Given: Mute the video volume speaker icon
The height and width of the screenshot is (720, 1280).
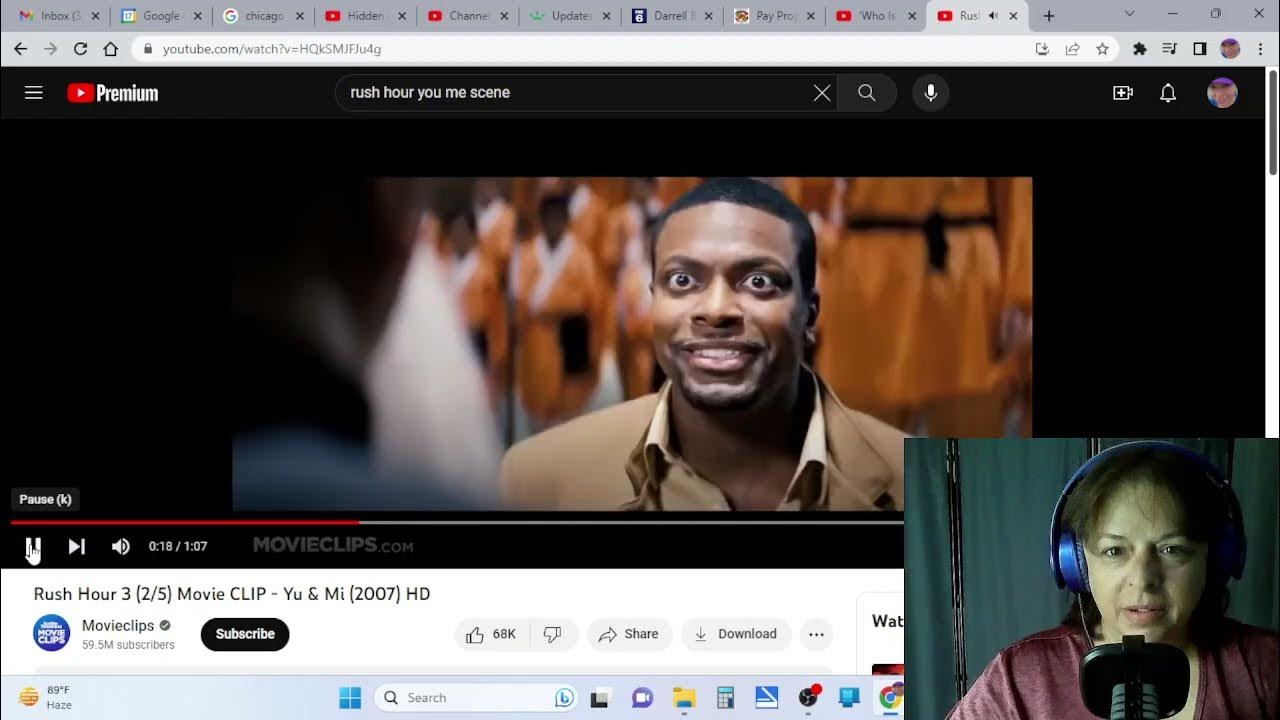Looking at the screenshot, I should [x=121, y=546].
